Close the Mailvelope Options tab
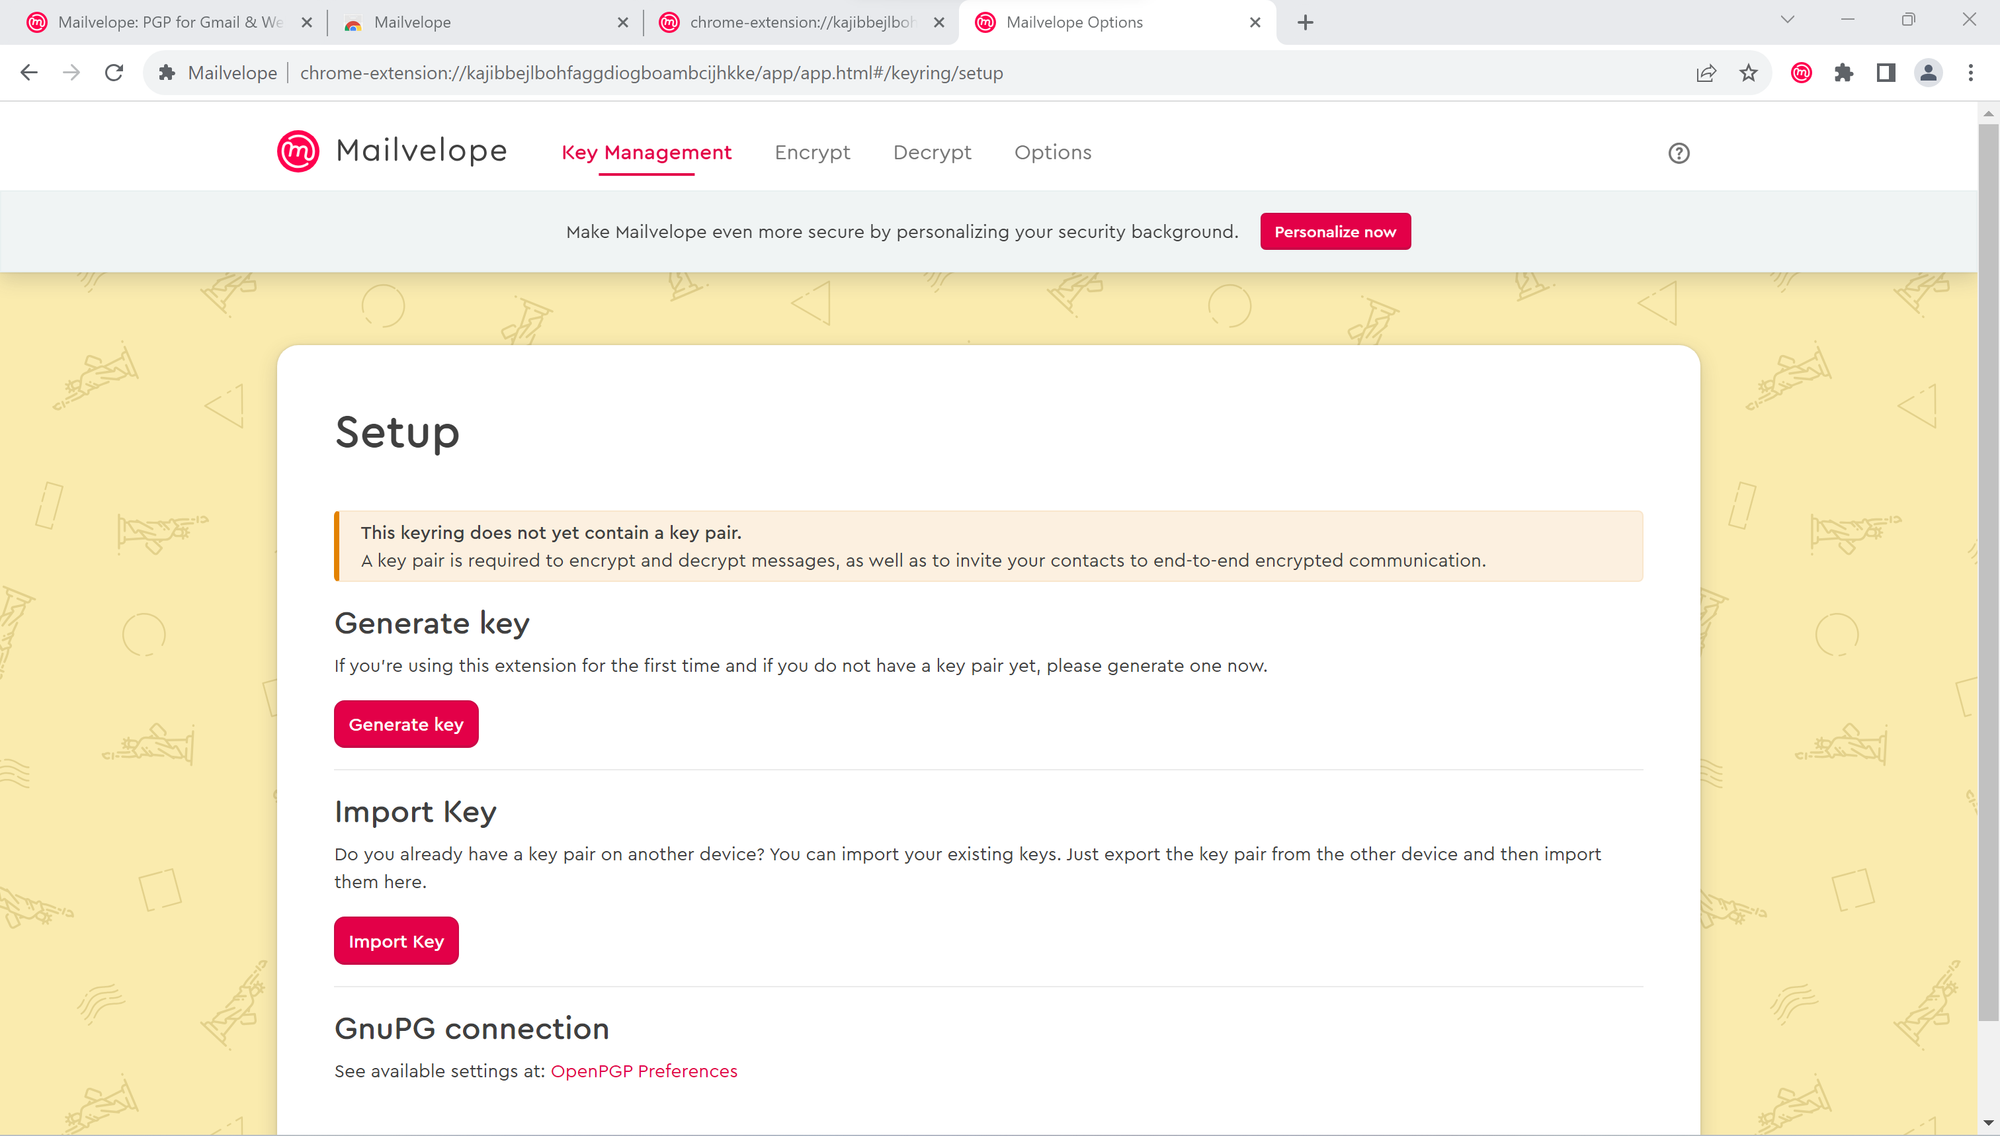The image size is (2000, 1136). 1255,22
